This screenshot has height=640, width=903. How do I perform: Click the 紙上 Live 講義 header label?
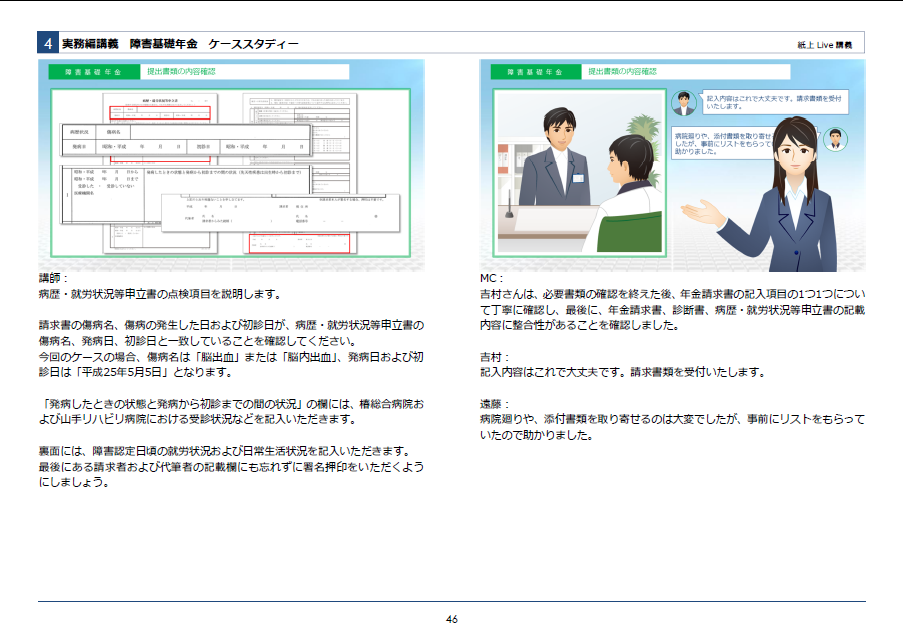pos(825,44)
